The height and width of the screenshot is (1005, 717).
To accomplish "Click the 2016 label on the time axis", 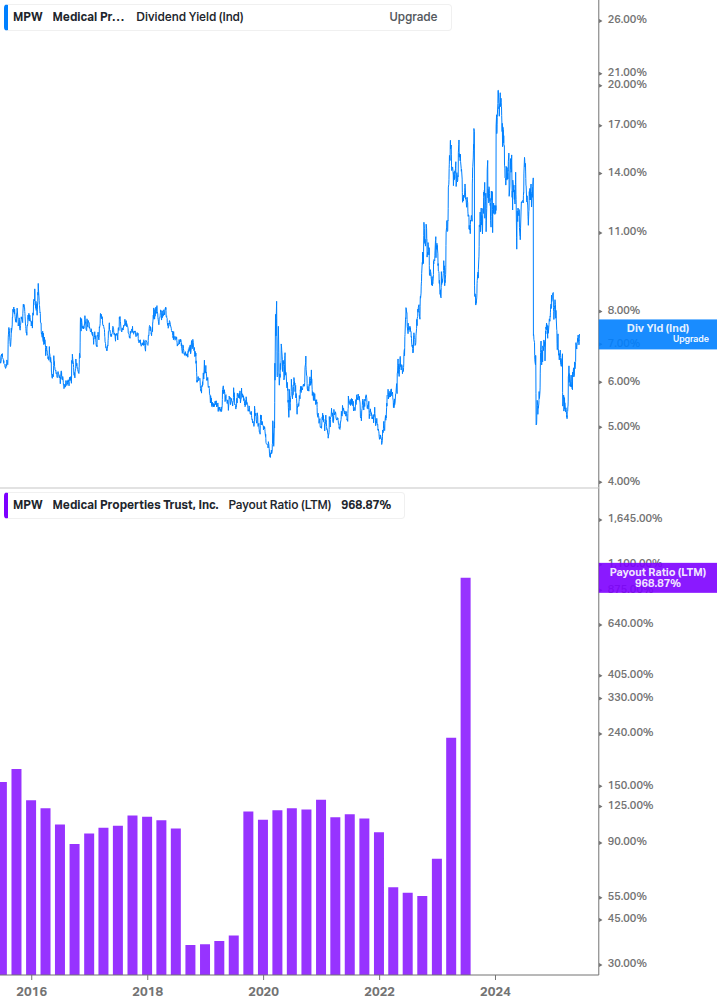I will coord(31,992).
